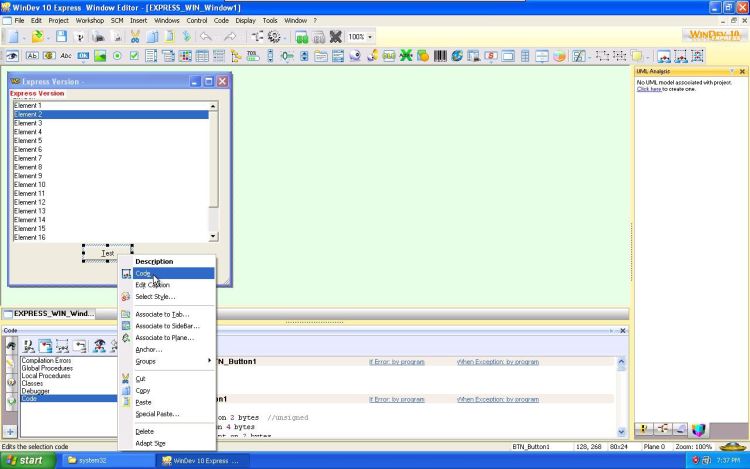Click the Open project folder icon
Screen dimensions: 750x469
[x=37, y=37]
